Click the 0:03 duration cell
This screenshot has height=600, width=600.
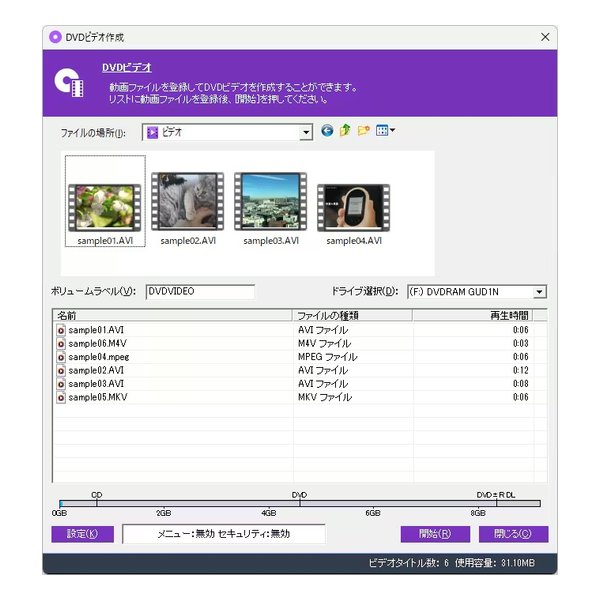520,344
